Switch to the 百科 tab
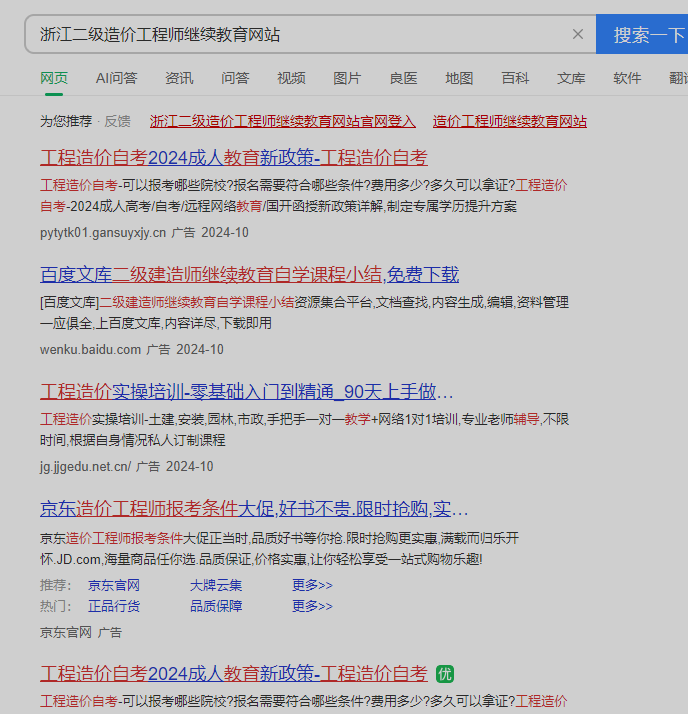The height and width of the screenshot is (714, 688). tap(515, 78)
